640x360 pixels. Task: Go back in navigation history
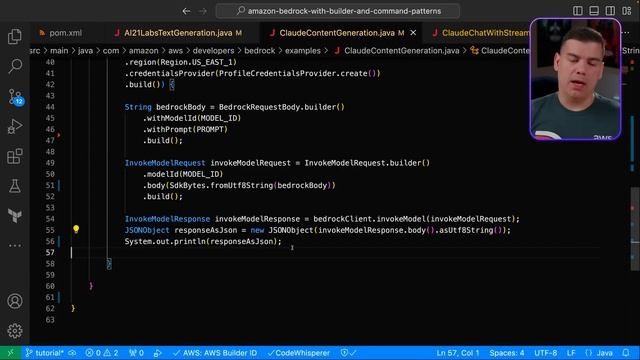(x=186, y=11)
